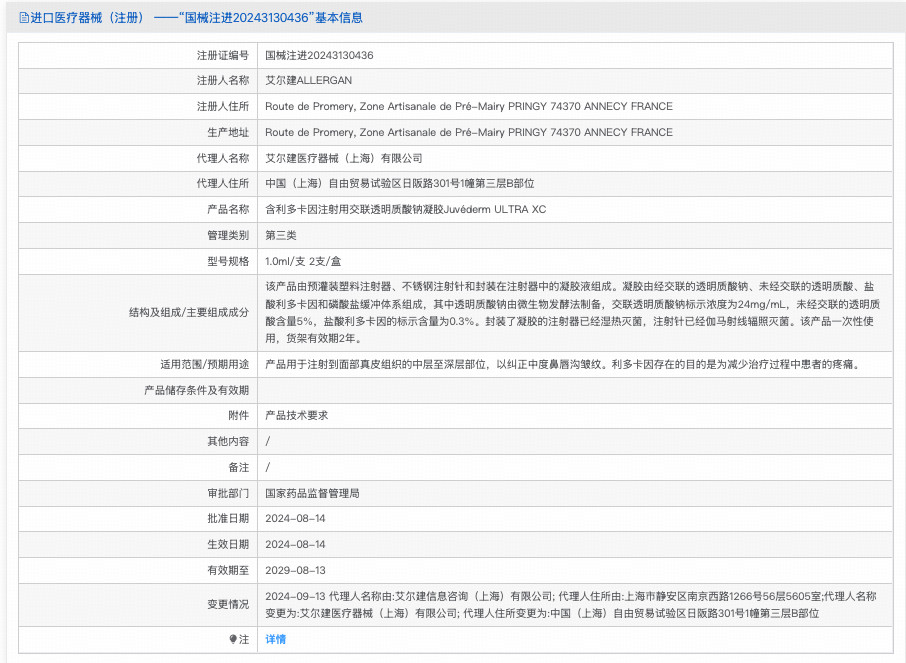Open the 详情 link

pyautogui.click(x=275, y=639)
